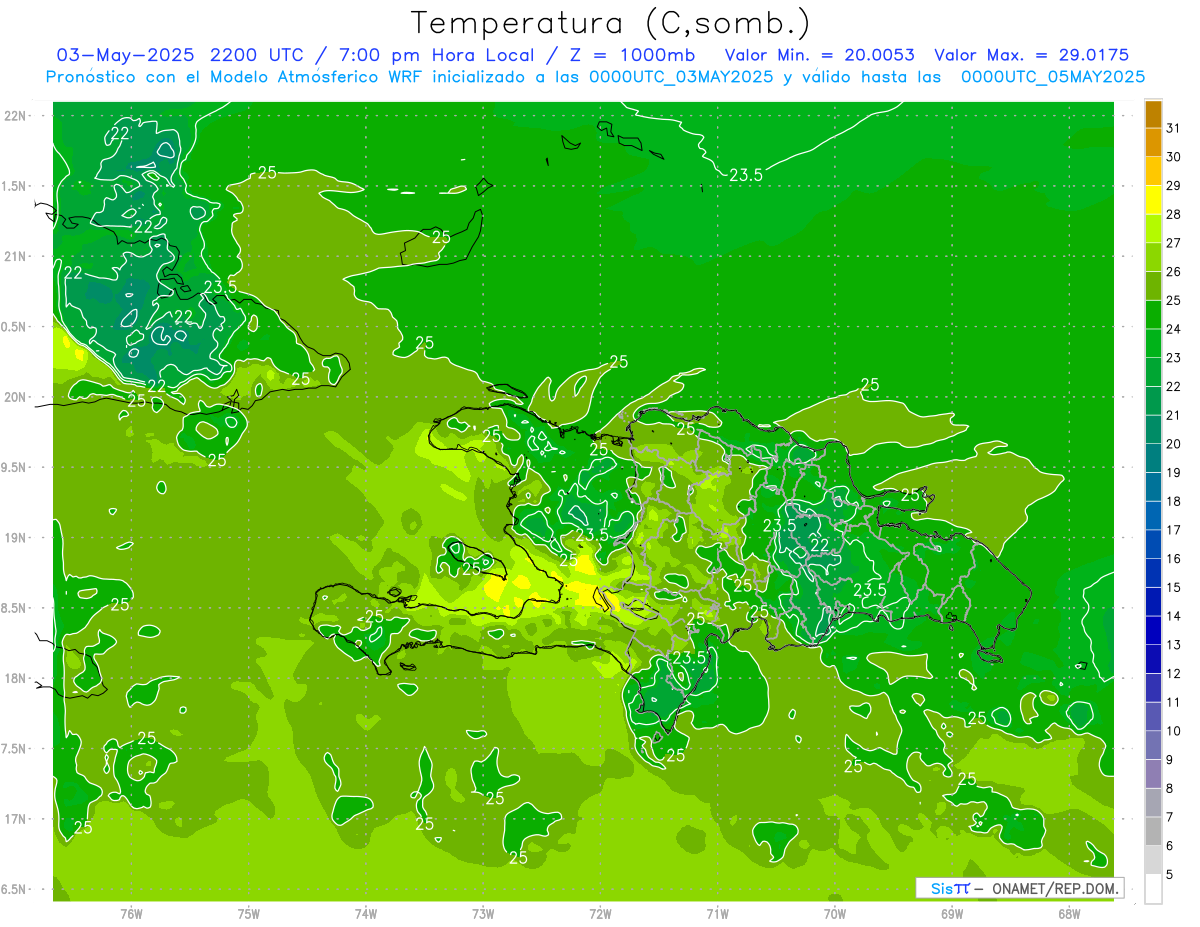Click the '18' color scale label
The height and width of the screenshot is (927, 1200).
[1173, 501]
